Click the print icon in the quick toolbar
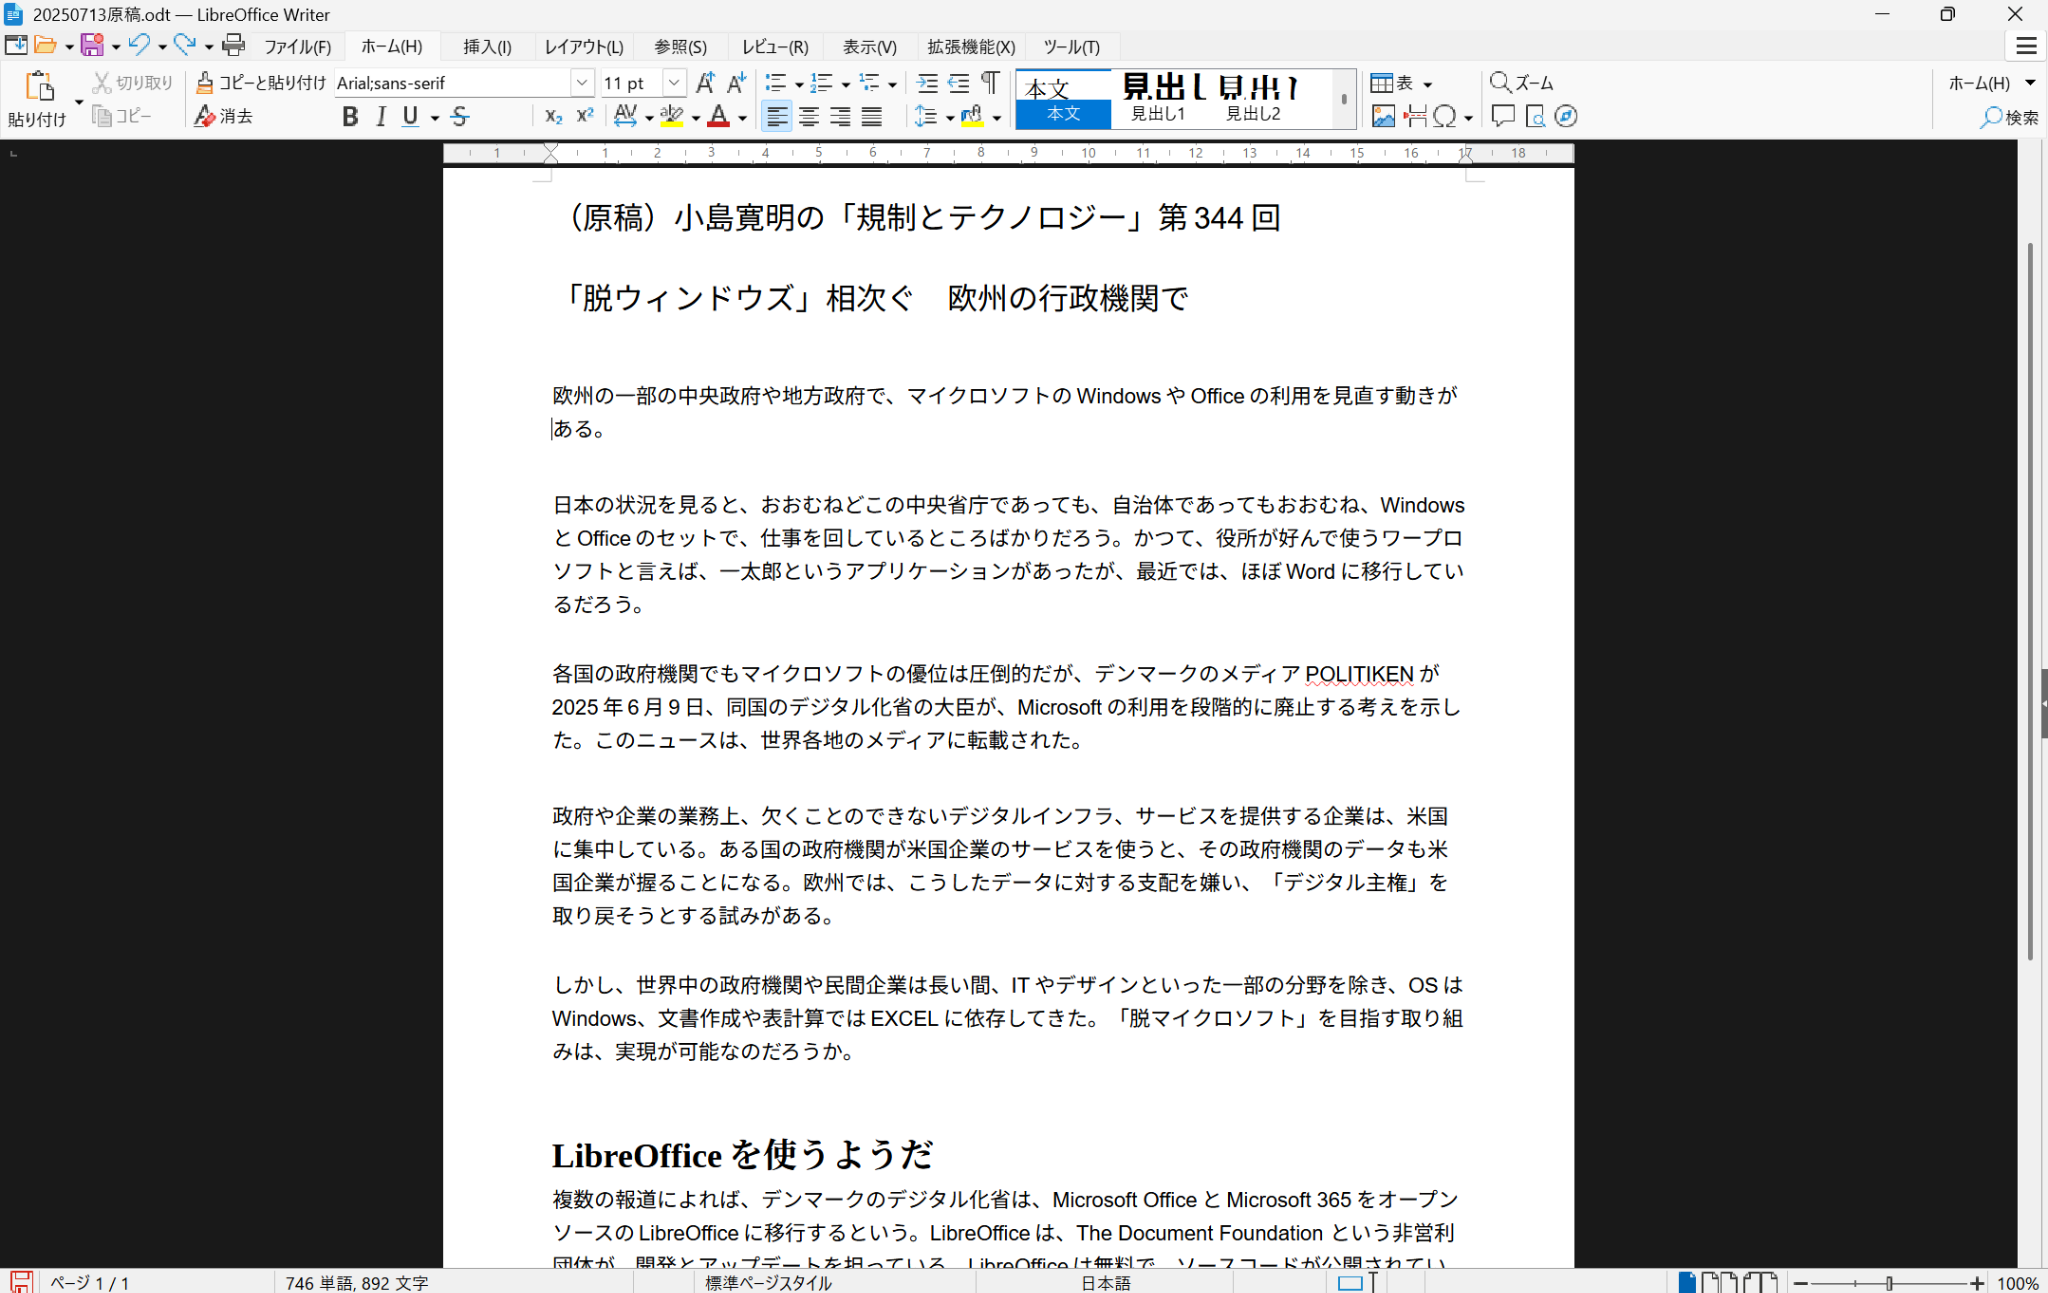Screen dimensions: 2048x1293 [x=233, y=45]
